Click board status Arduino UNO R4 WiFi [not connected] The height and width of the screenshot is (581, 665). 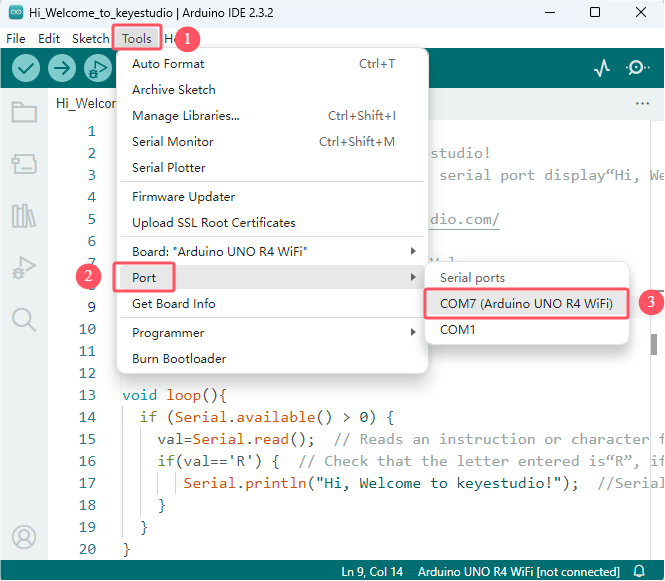(x=518, y=571)
